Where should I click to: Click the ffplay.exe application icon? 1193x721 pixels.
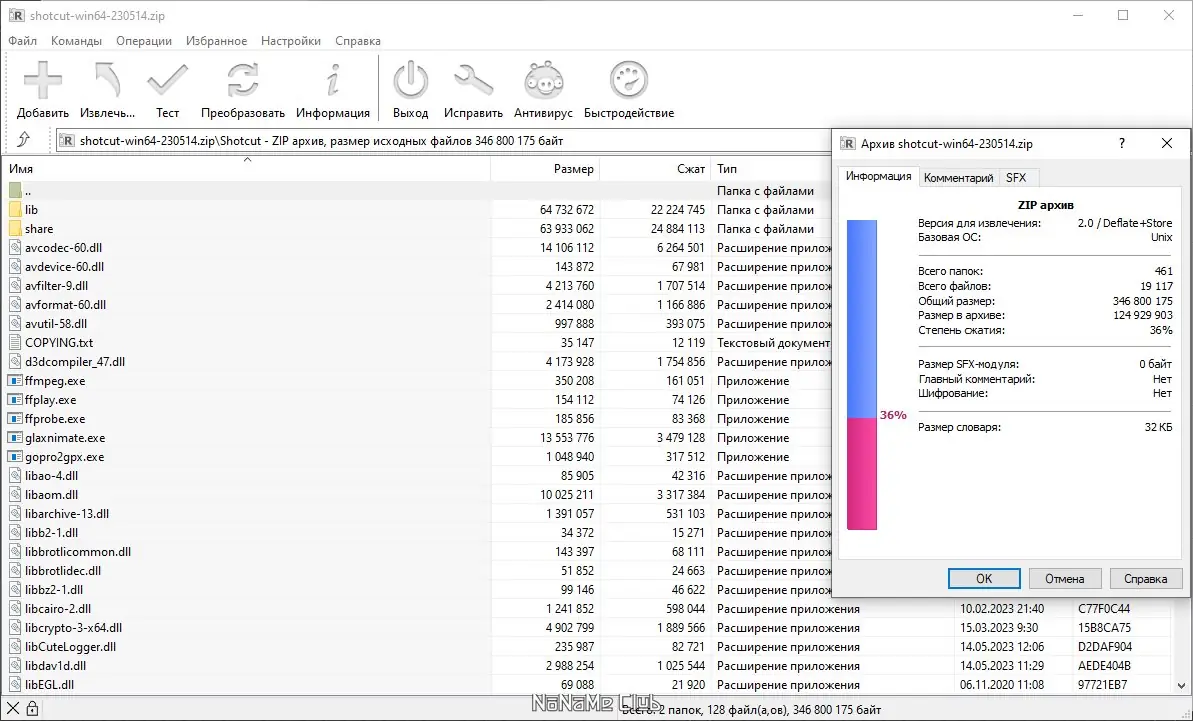[x=15, y=400]
